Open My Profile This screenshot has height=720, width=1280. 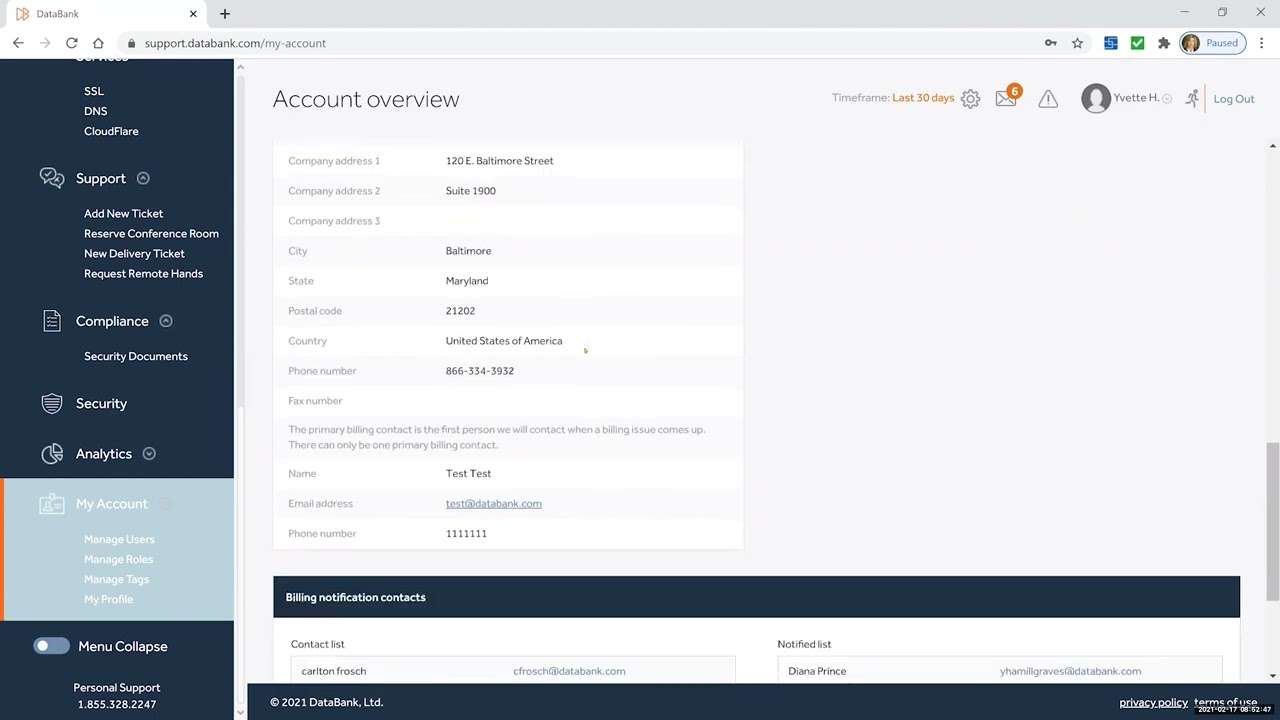tap(108, 599)
